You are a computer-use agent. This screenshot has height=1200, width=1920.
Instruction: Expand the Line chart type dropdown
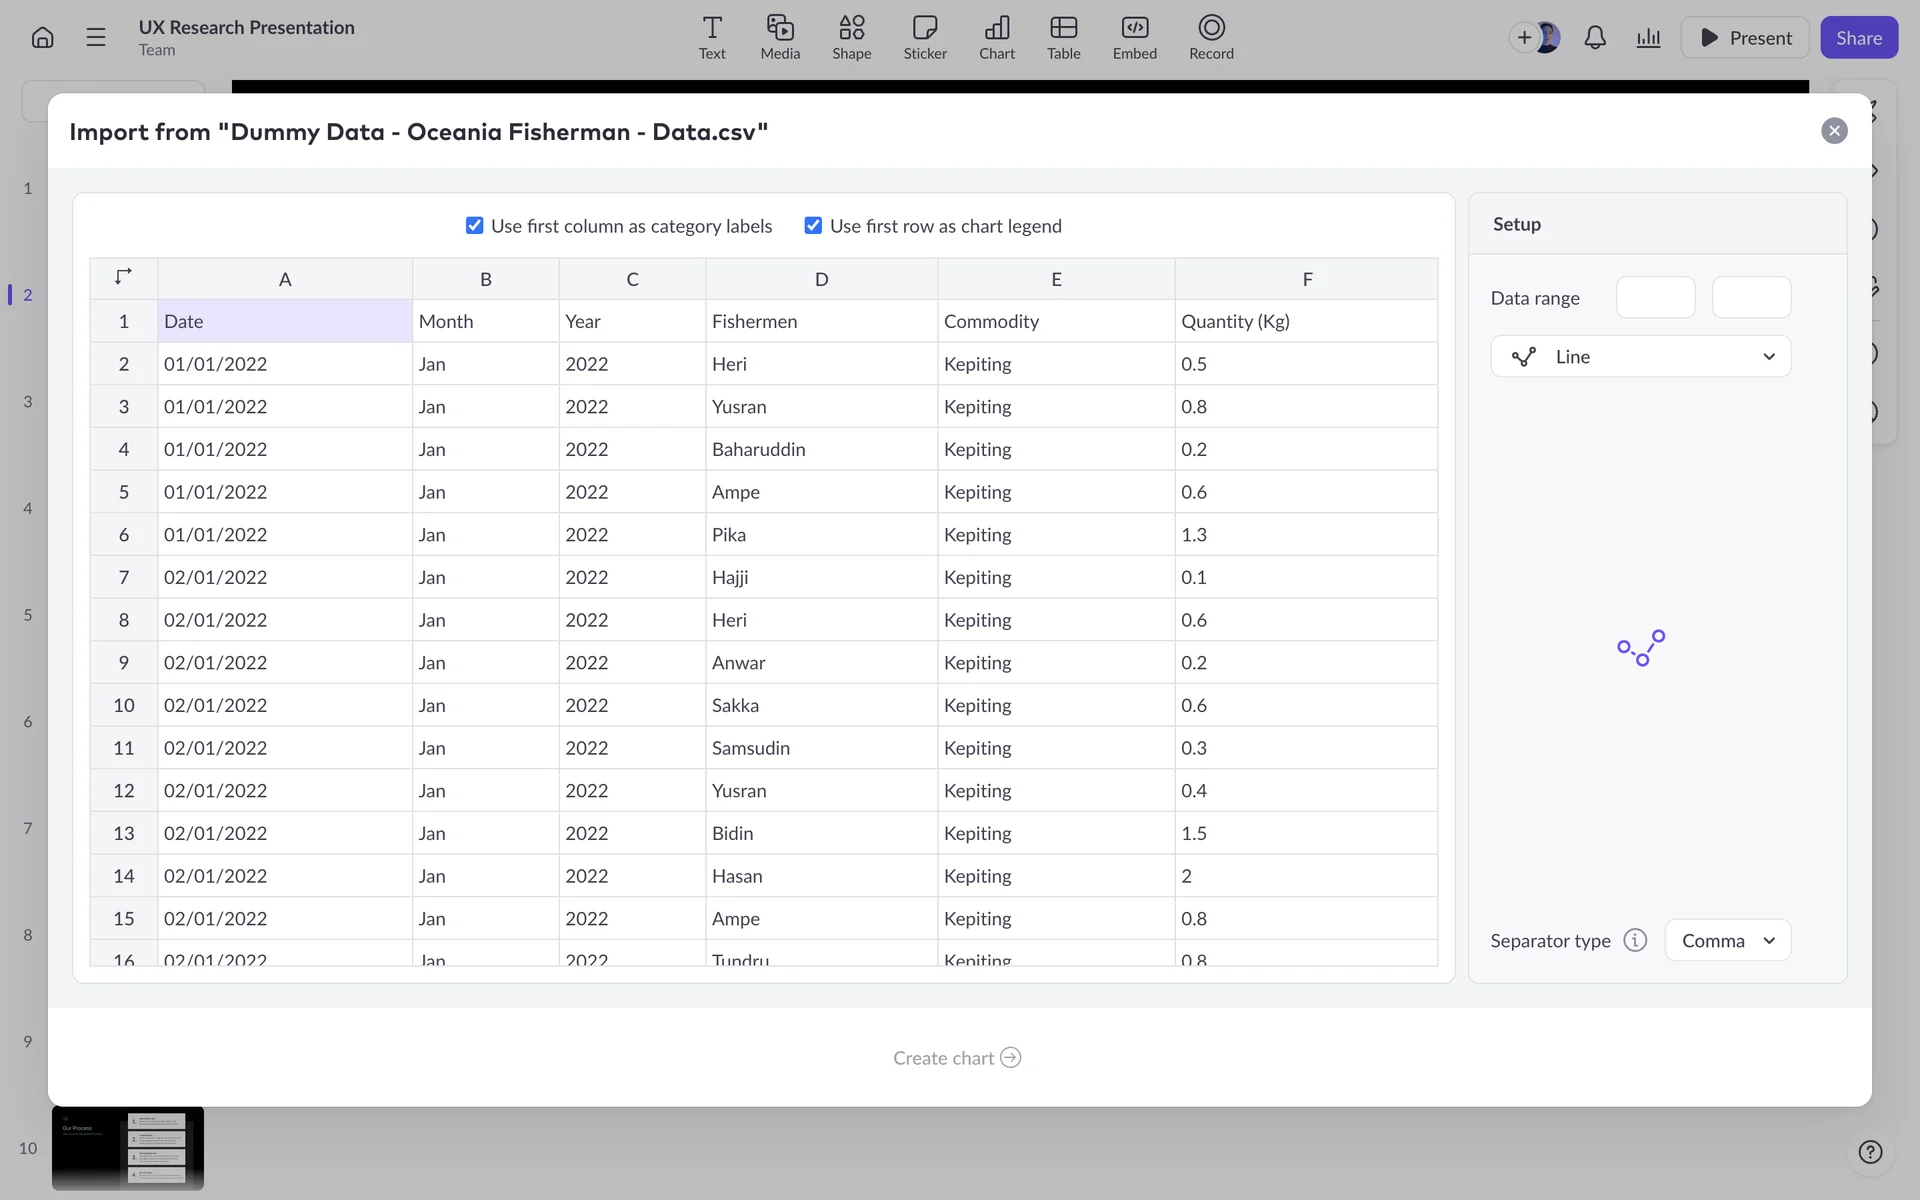[1640, 357]
